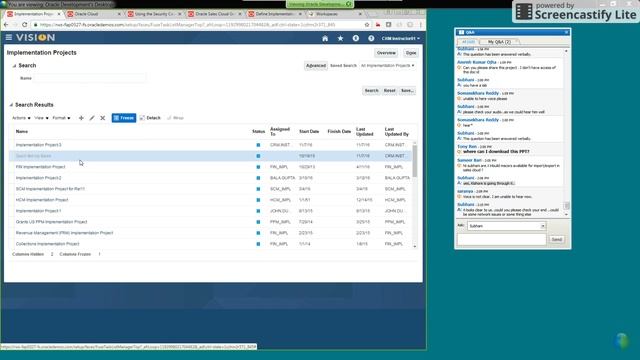Click status icon for FIN Implementation Project row

point(258,167)
